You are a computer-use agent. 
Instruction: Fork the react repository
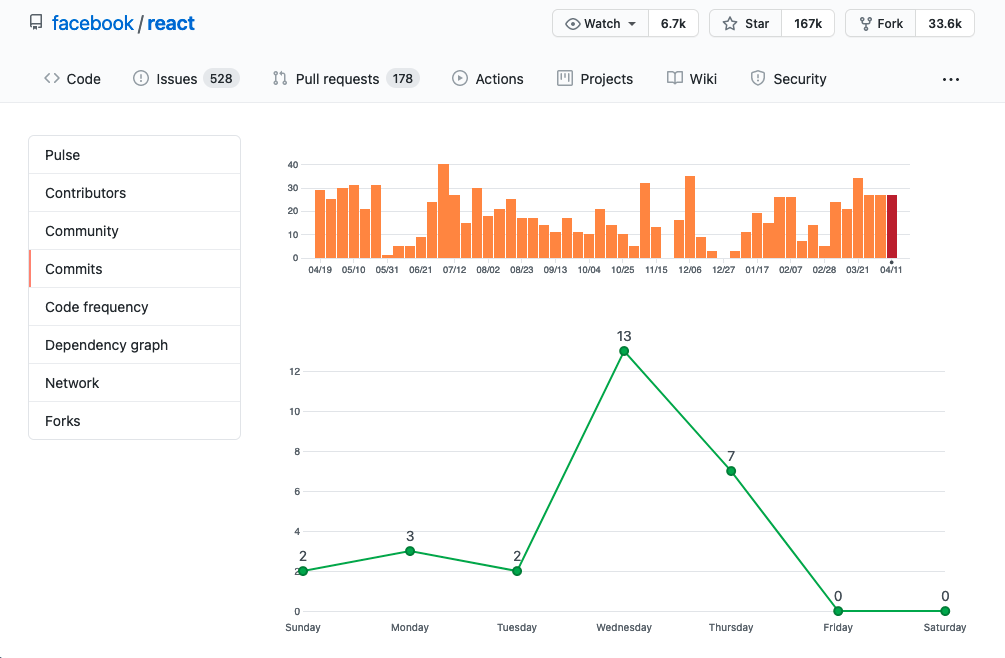tap(881, 24)
